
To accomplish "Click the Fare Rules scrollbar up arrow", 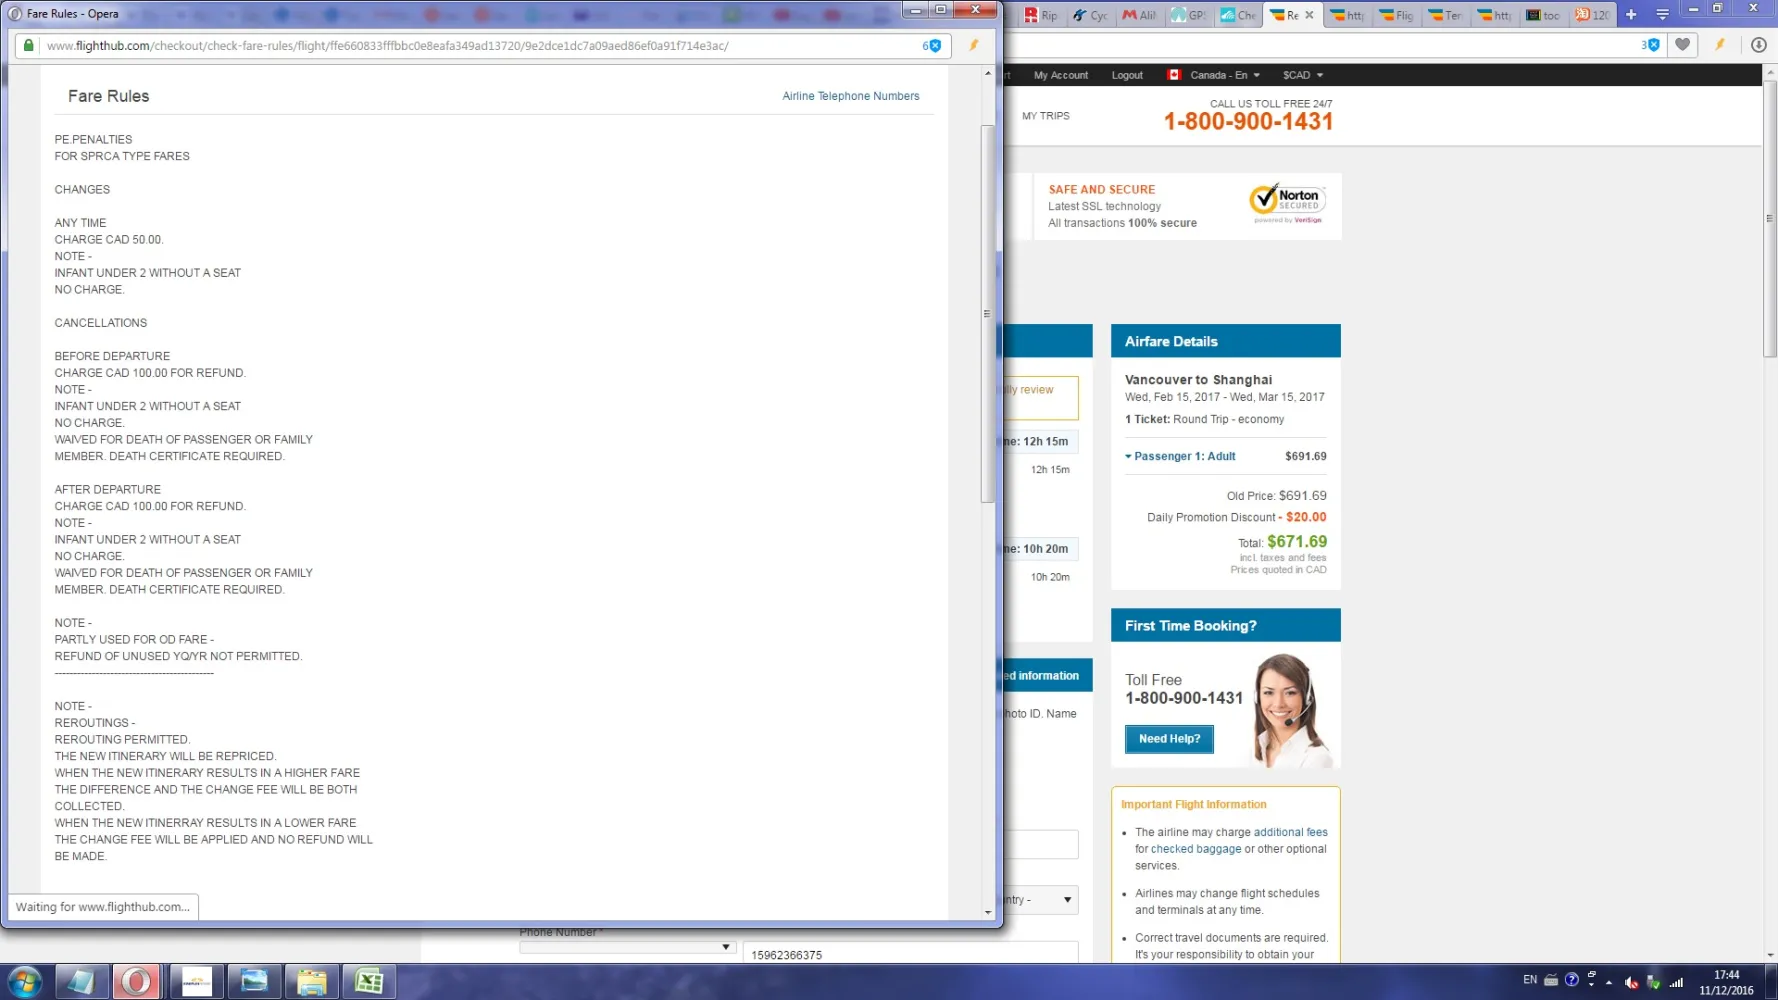I will (x=988, y=73).
